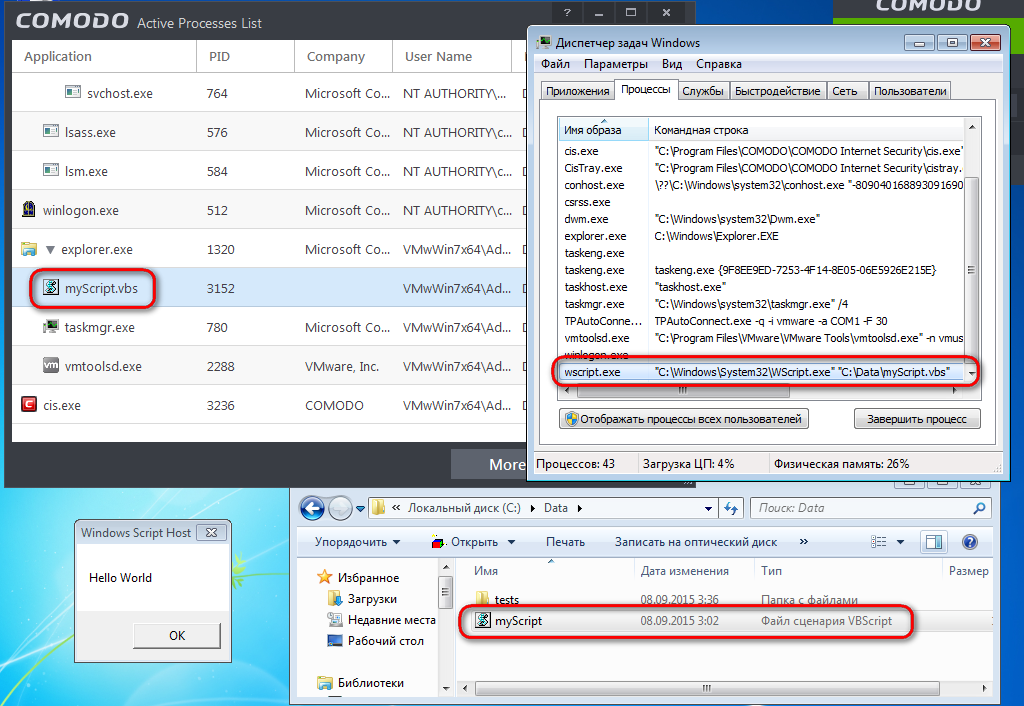Click Печать in Explorer toolbar
This screenshot has width=1024, height=706.
(x=565, y=541)
